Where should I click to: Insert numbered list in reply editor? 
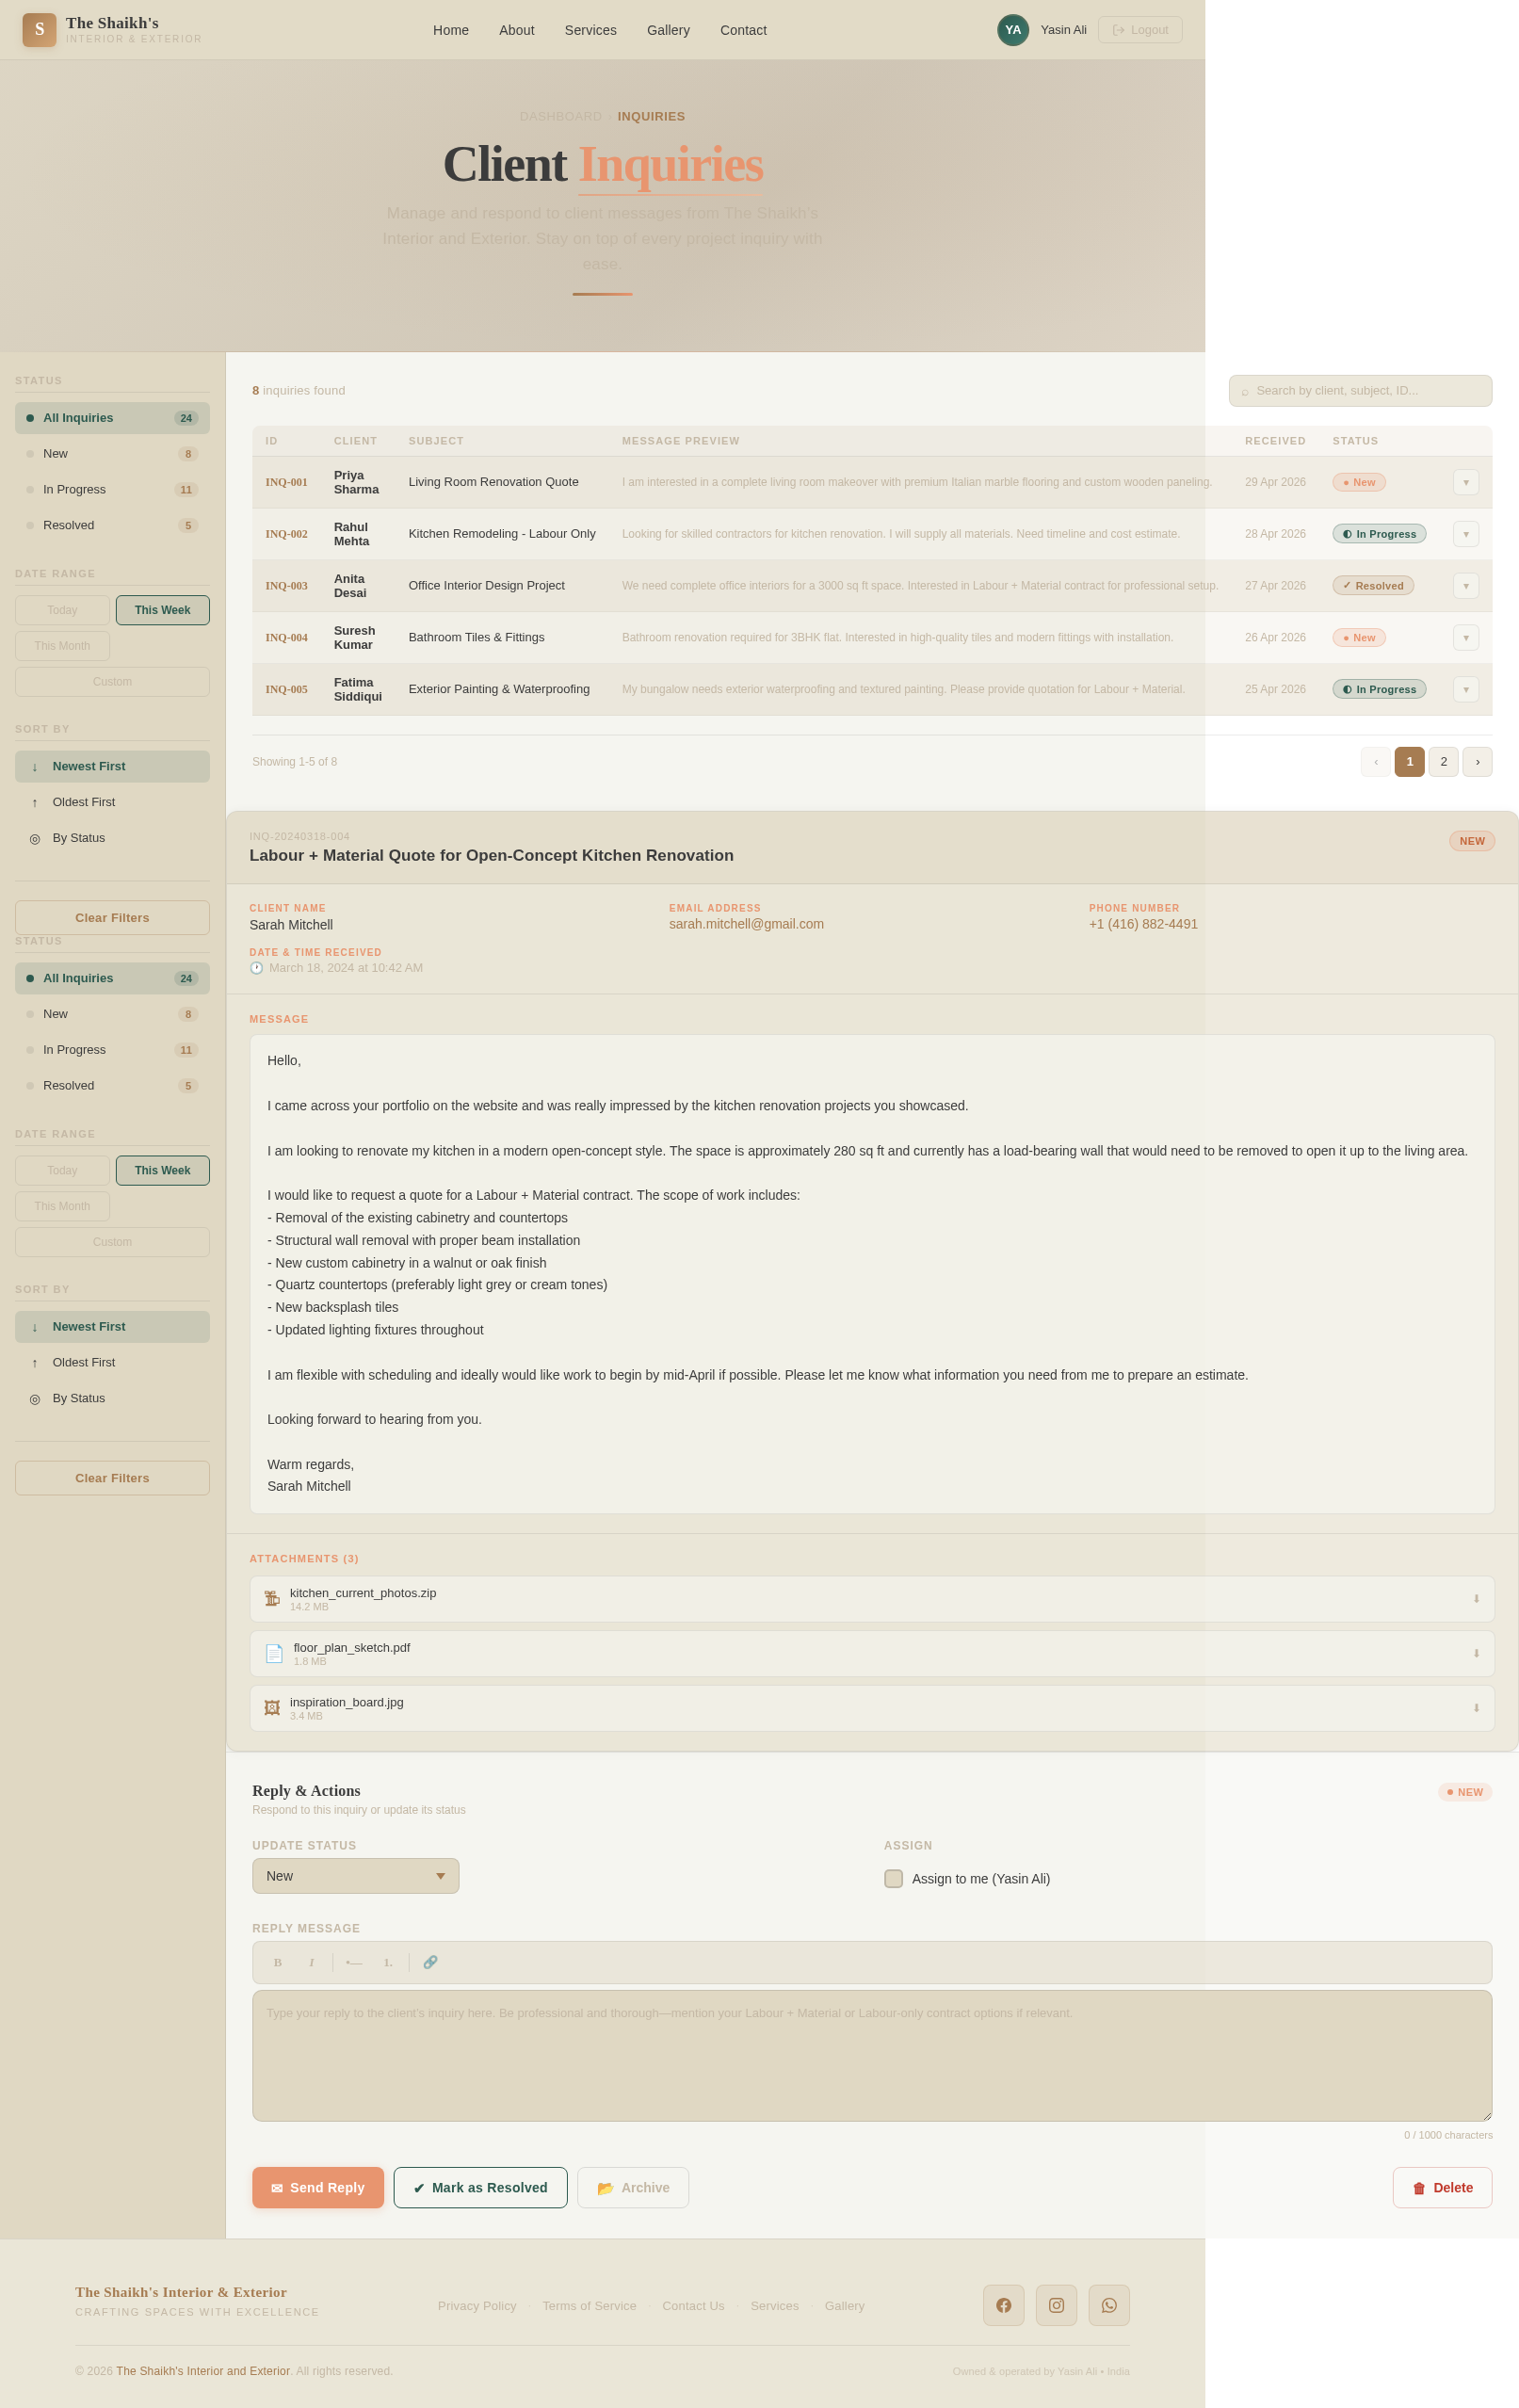click(x=388, y=1962)
